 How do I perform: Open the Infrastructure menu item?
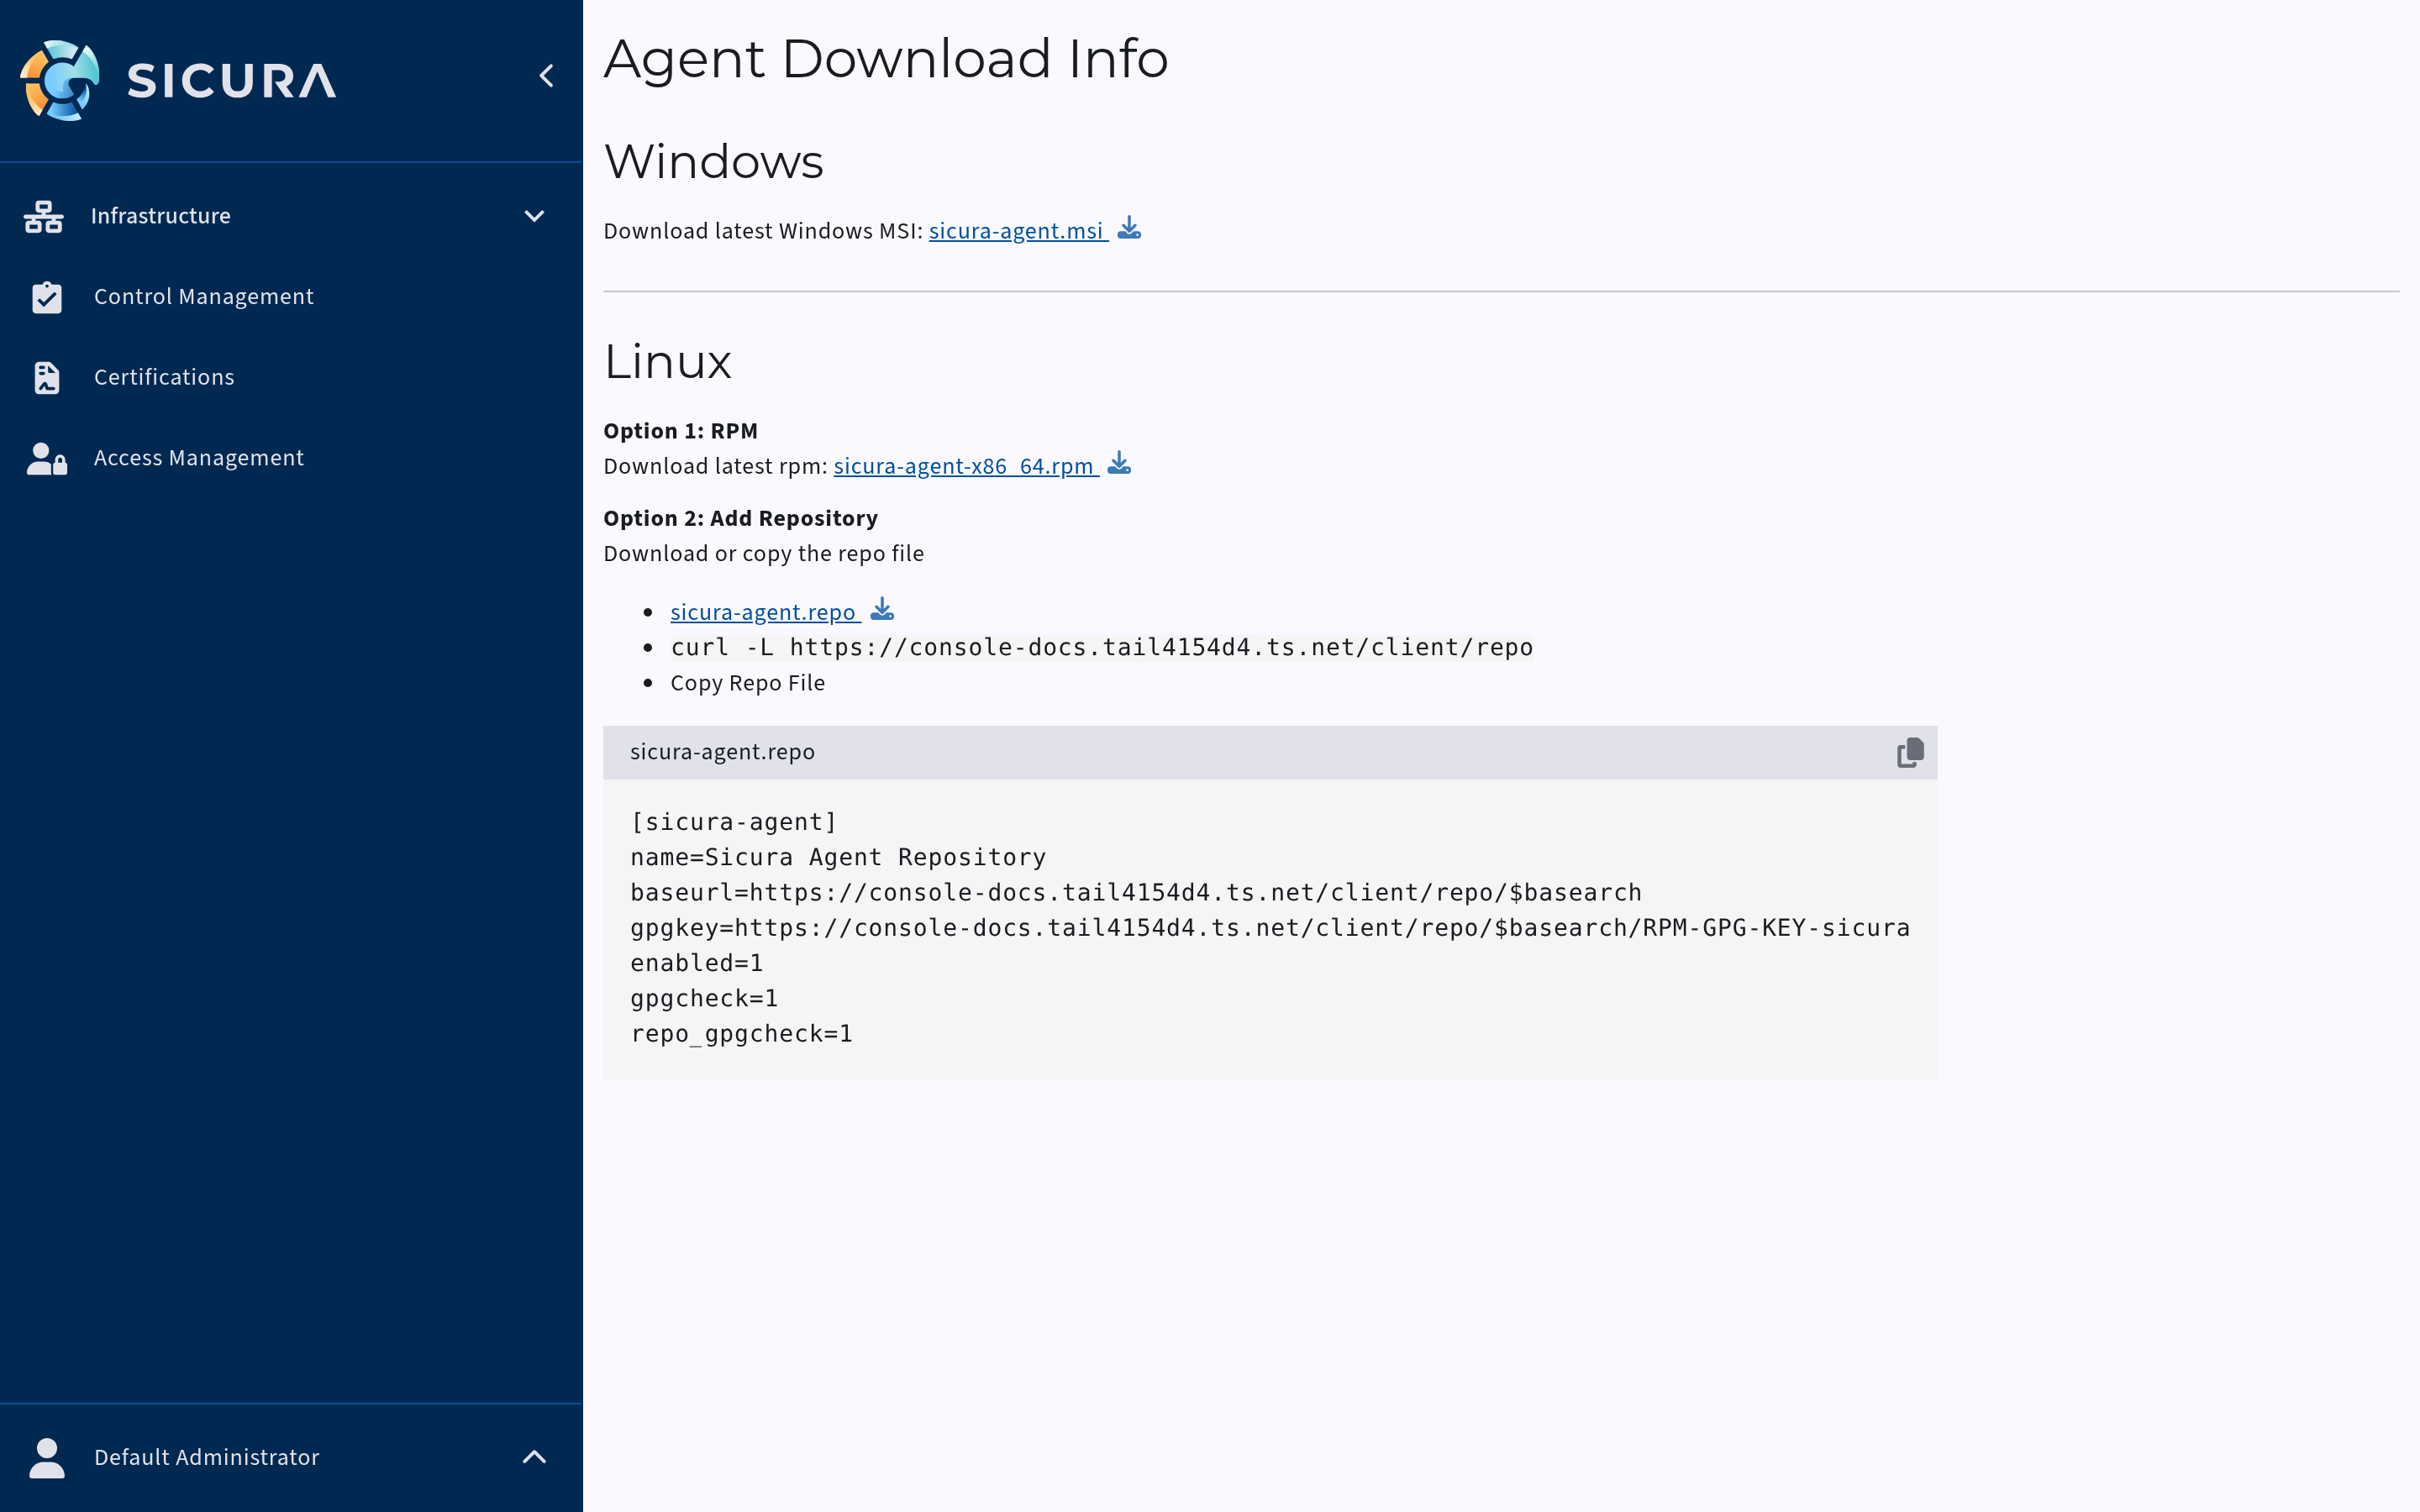(x=291, y=216)
